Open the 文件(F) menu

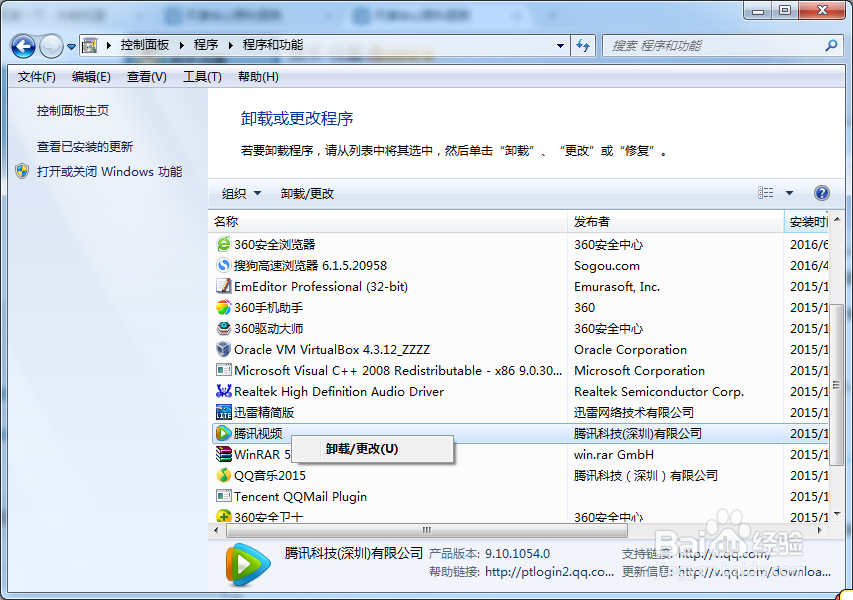pos(36,77)
